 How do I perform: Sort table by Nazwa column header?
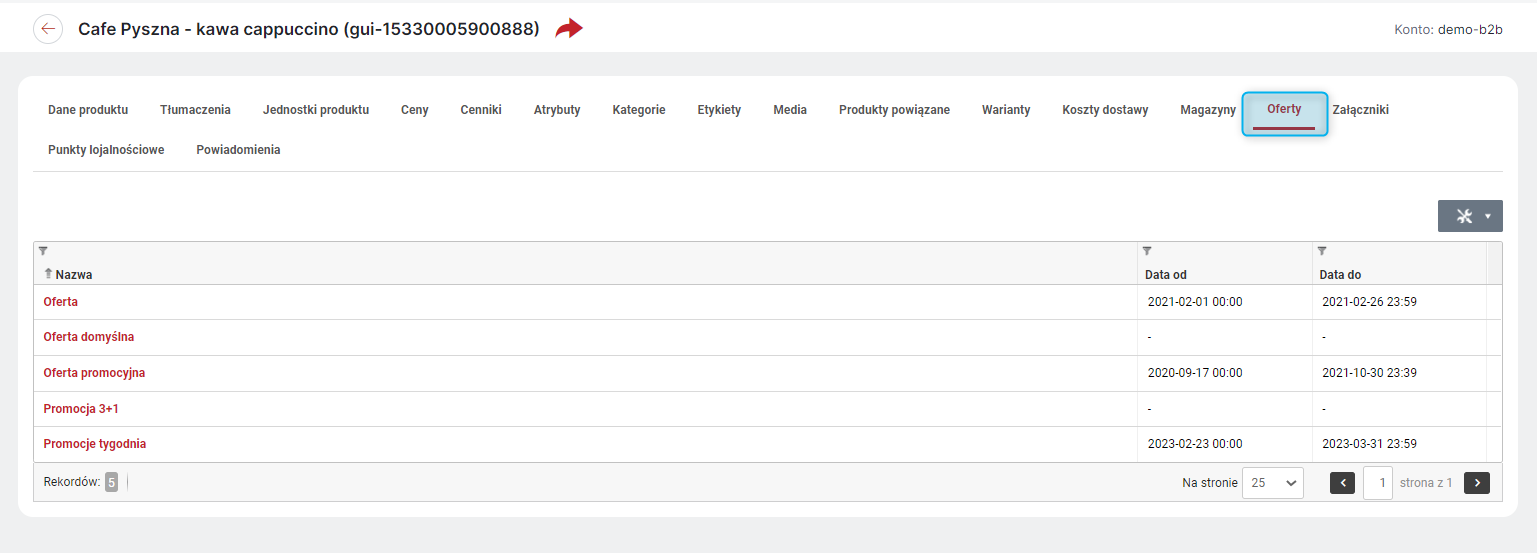[x=74, y=274]
